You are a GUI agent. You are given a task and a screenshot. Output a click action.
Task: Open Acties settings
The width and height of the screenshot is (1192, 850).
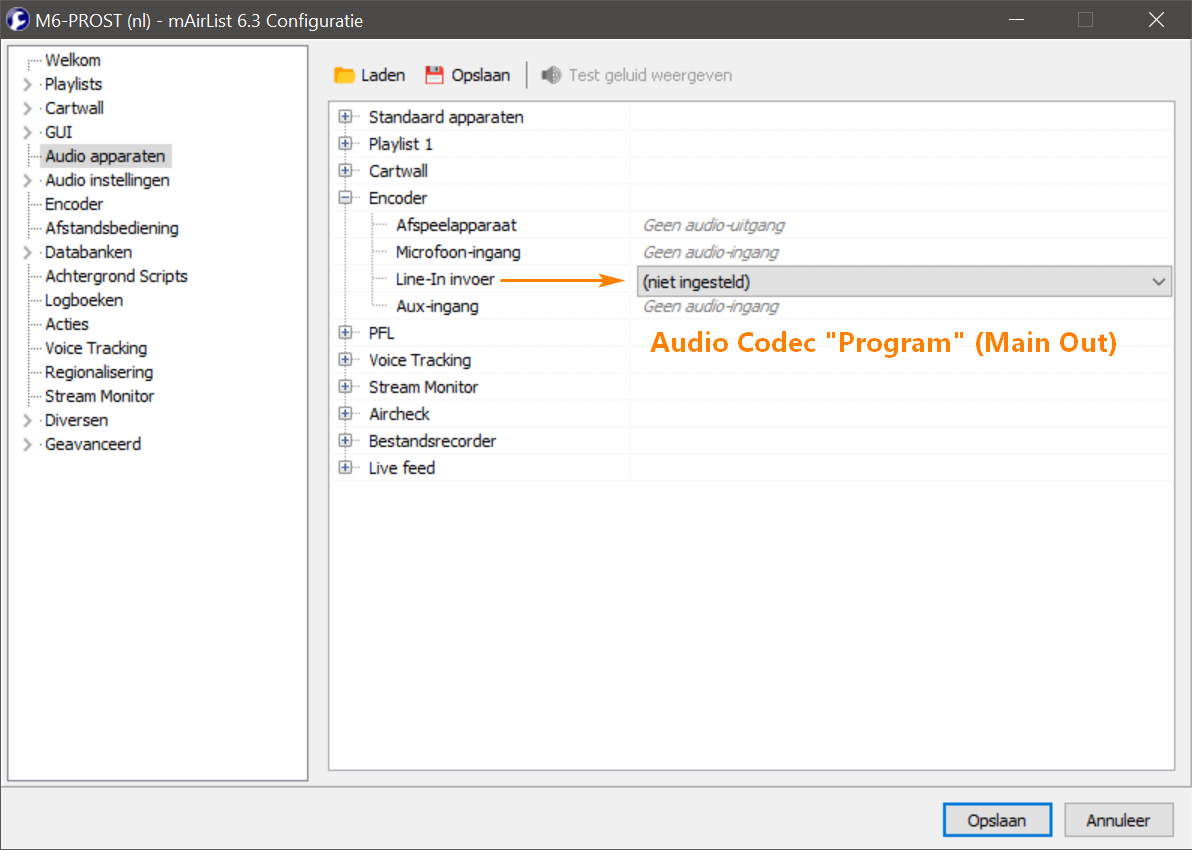pos(67,324)
